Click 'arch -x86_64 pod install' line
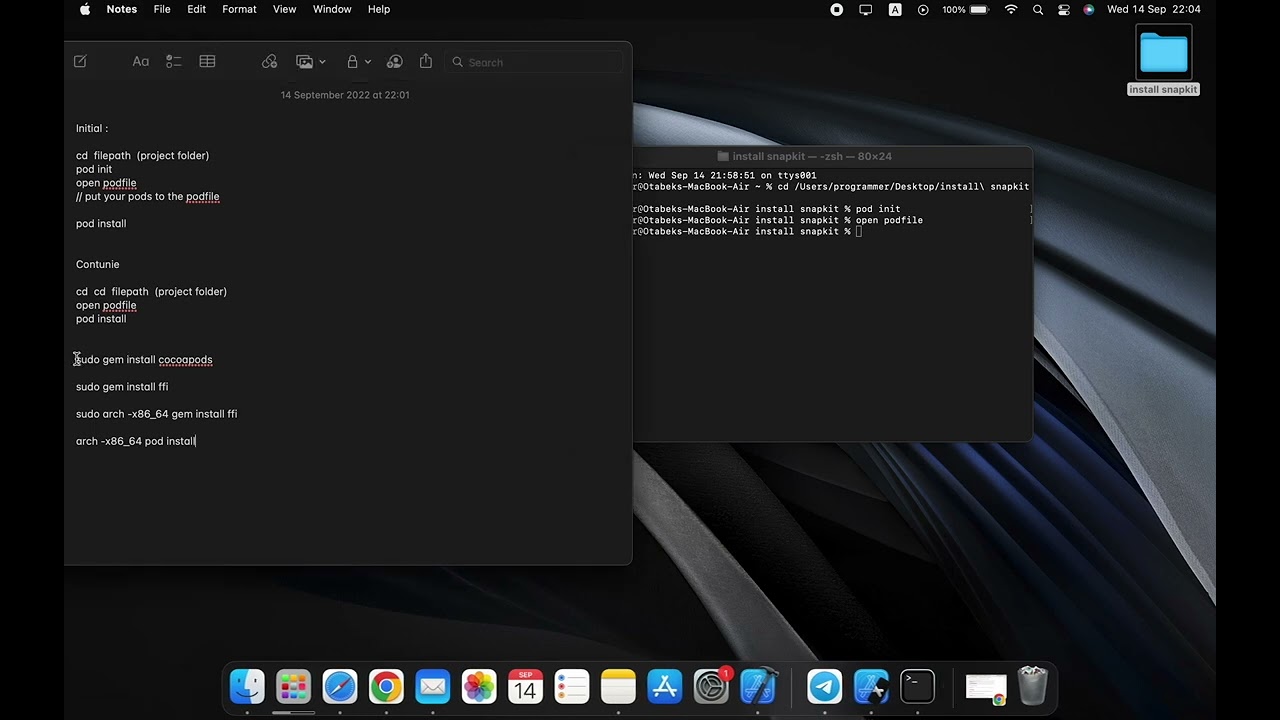Viewport: 1280px width, 720px height. pyautogui.click(x=136, y=441)
